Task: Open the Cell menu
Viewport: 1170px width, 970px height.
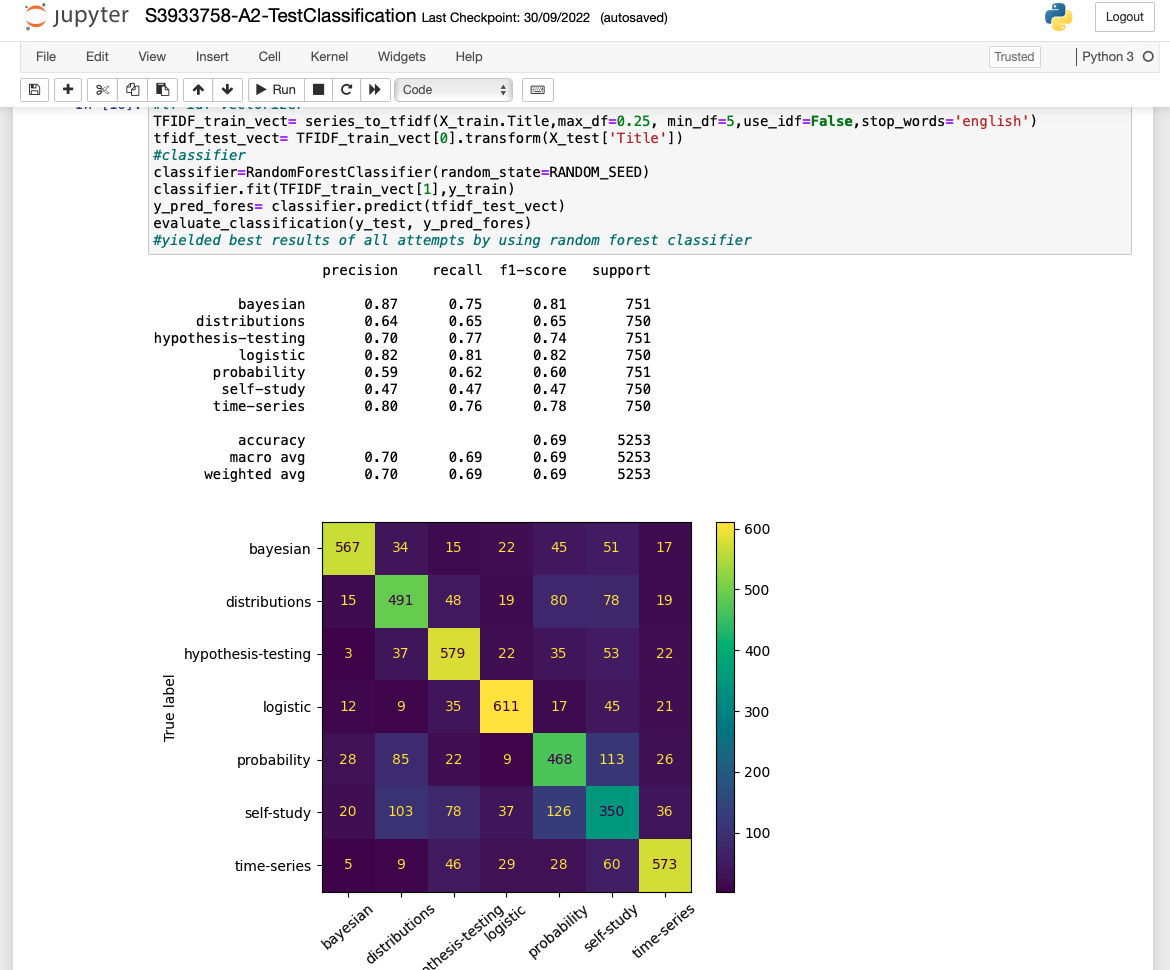Action: pos(269,57)
